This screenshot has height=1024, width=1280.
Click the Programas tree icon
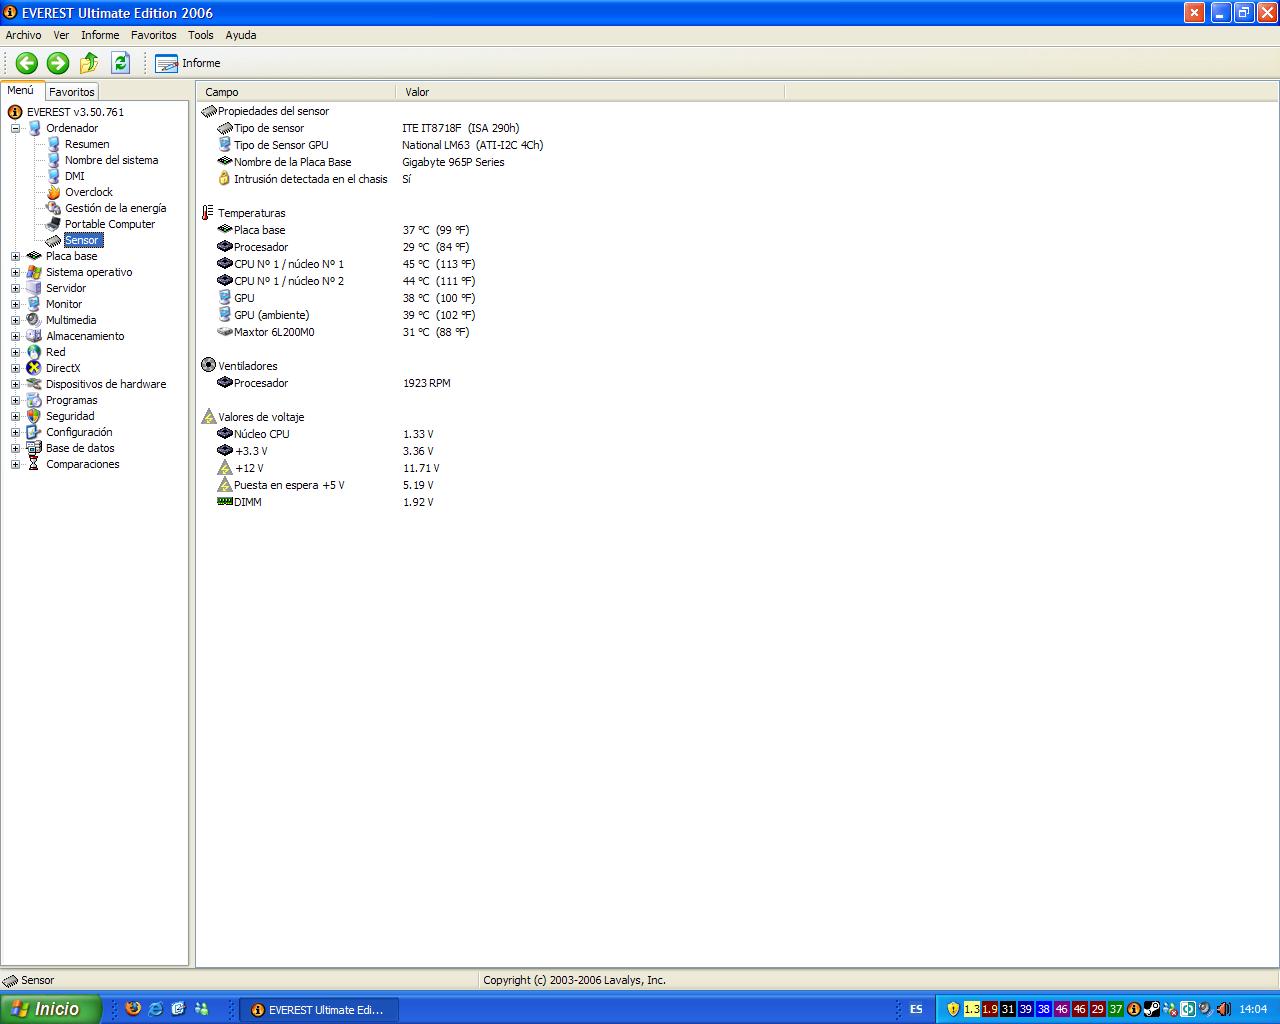tap(34, 400)
